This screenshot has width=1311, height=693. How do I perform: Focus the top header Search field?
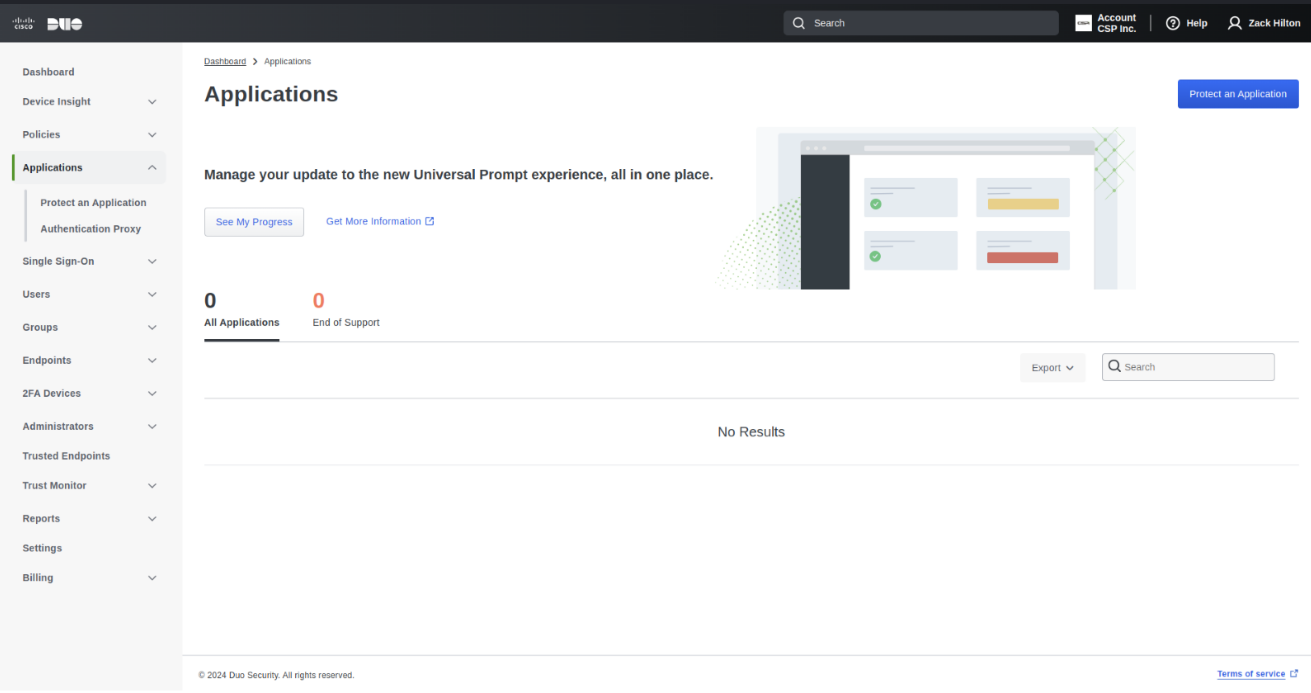tap(921, 23)
